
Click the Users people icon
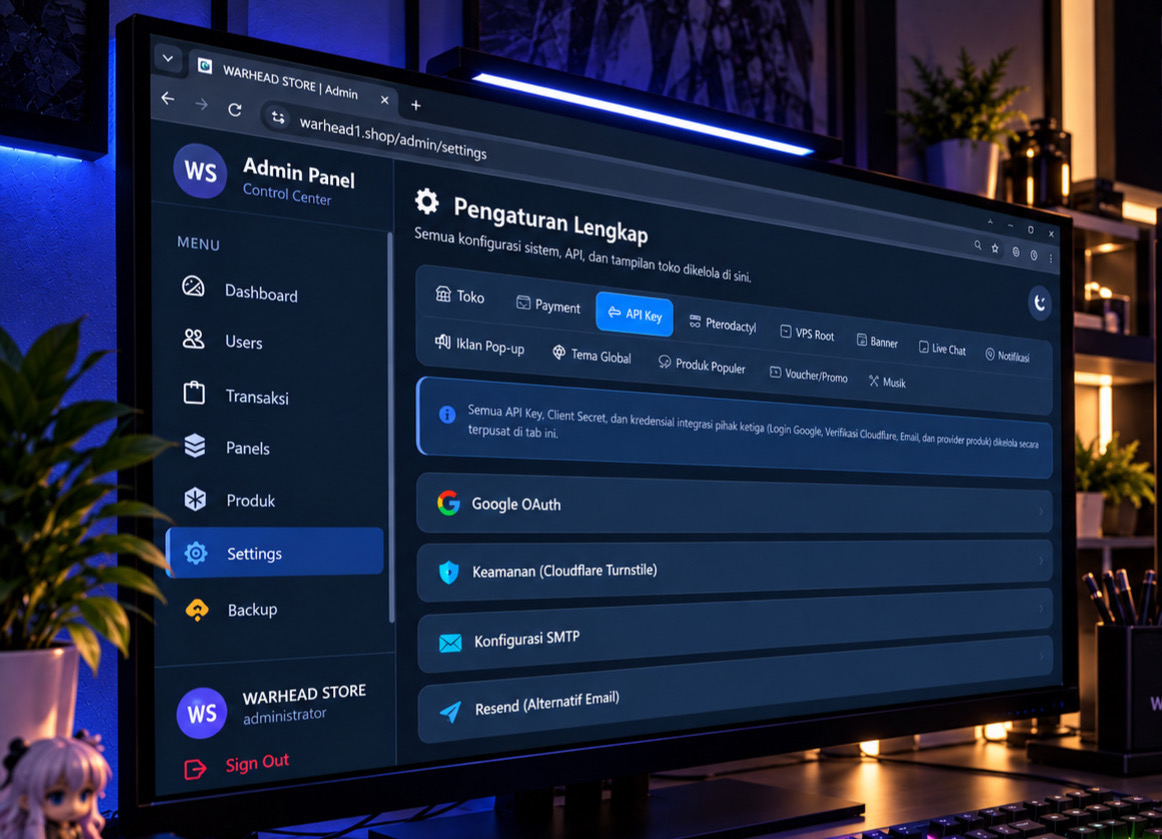coord(193,339)
